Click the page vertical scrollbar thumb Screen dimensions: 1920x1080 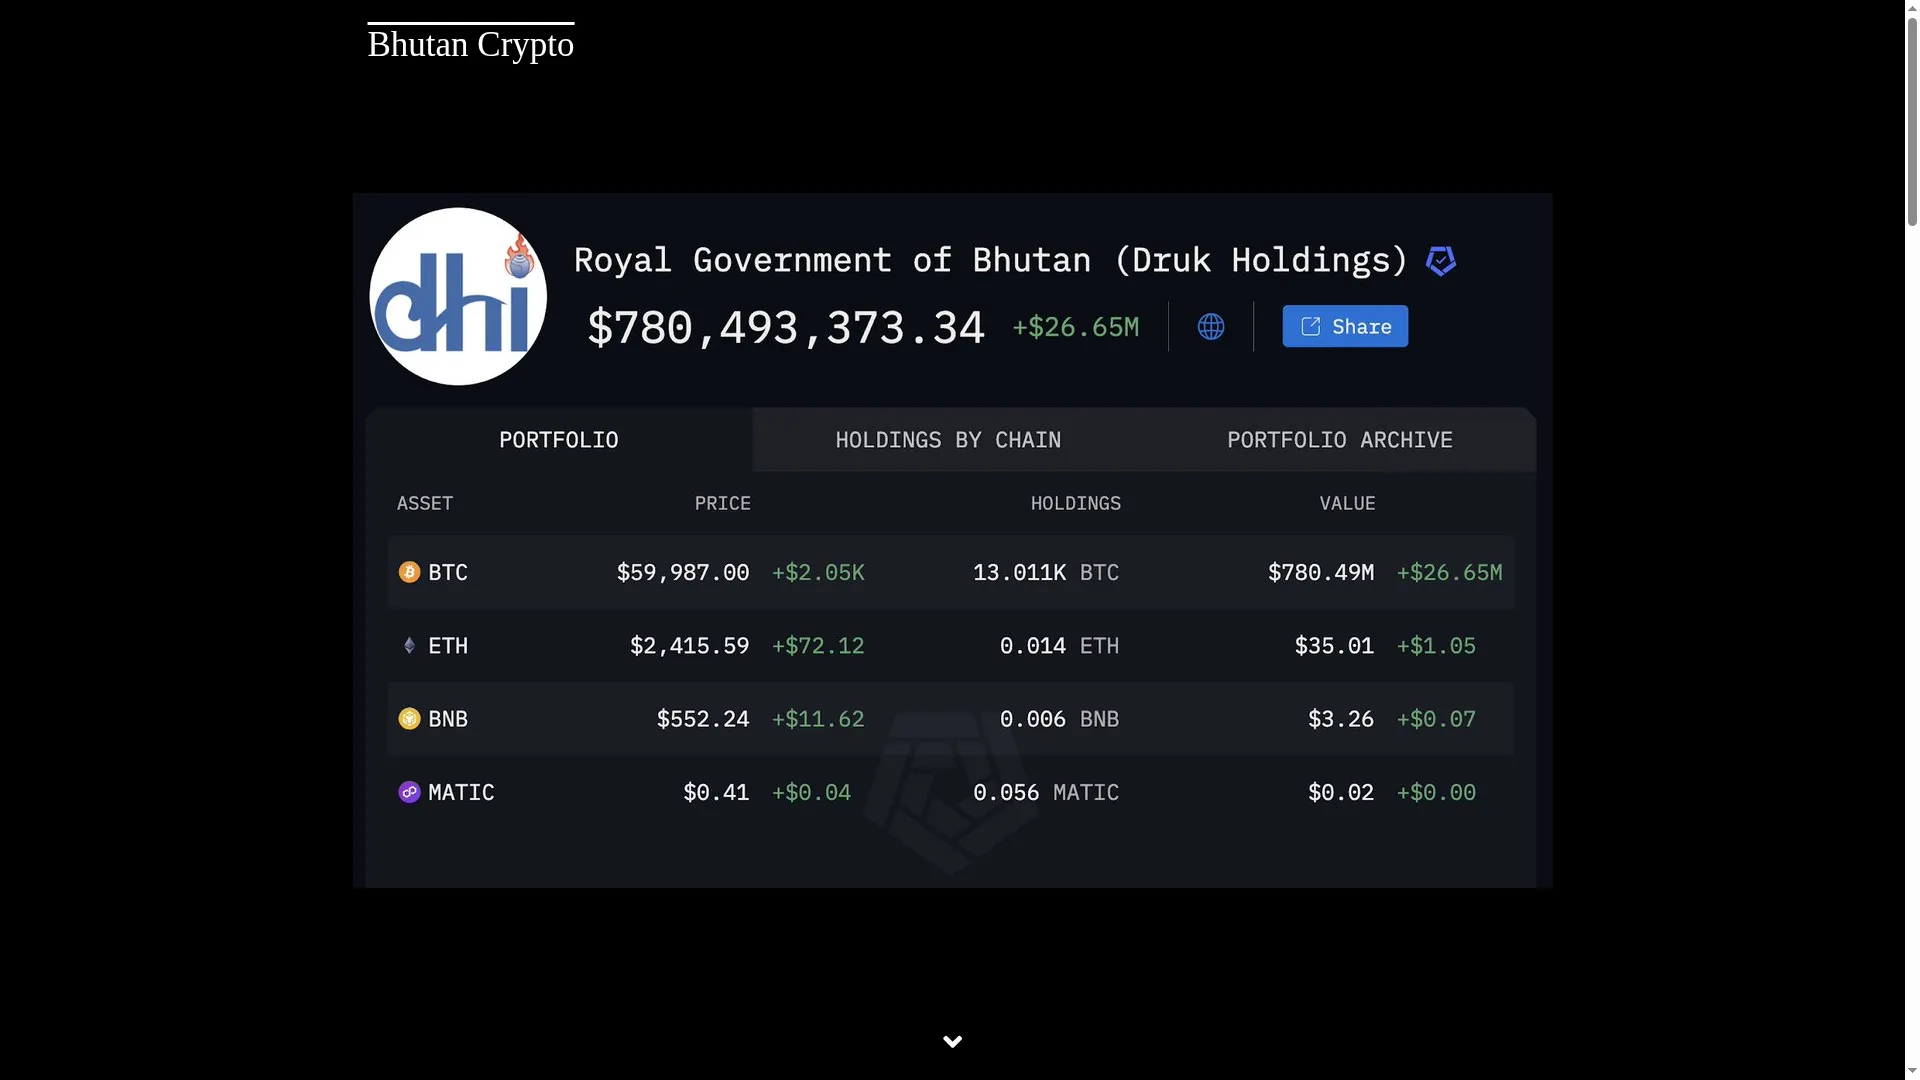click(x=1912, y=121)
